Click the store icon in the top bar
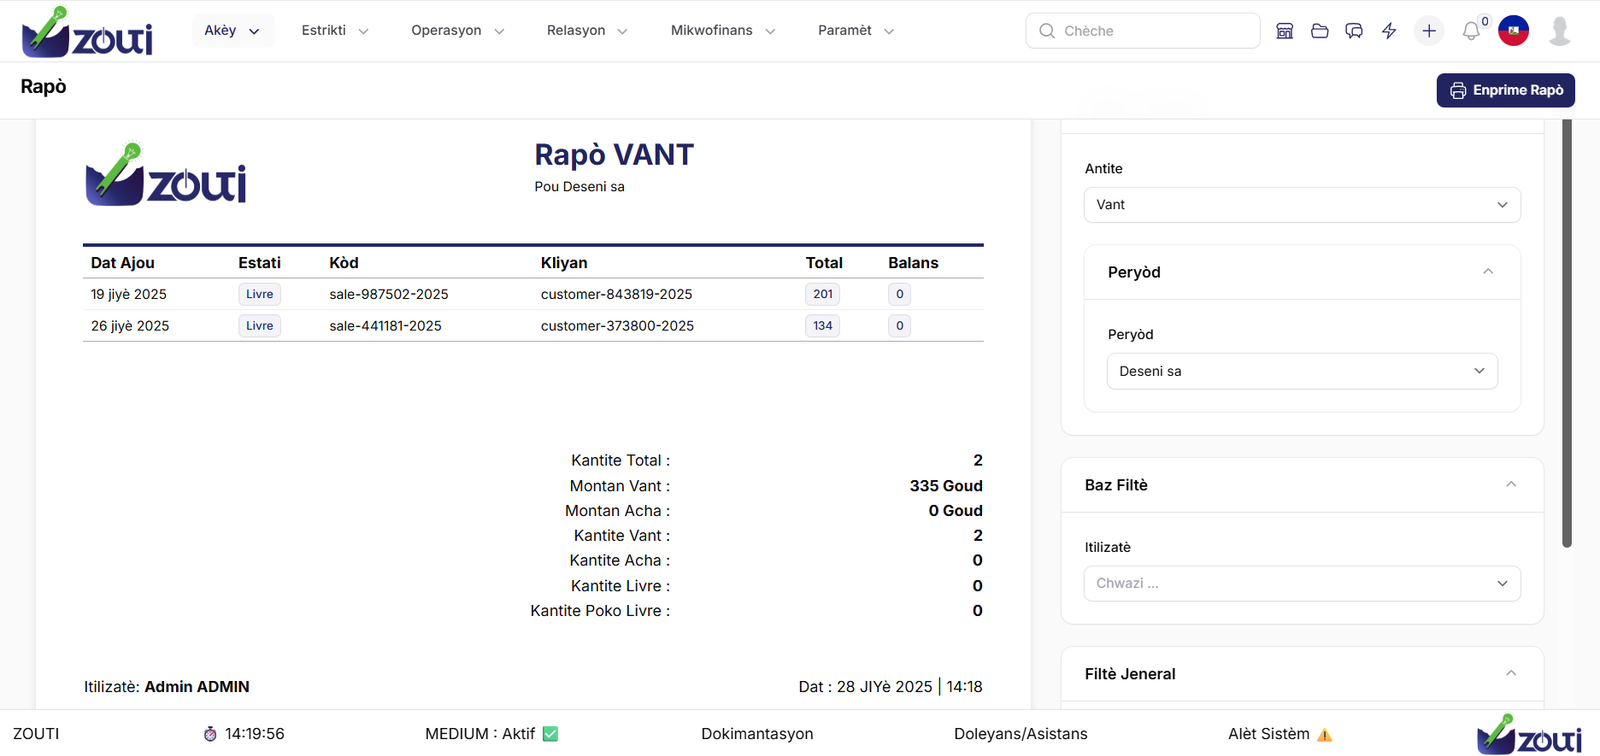1600x756 pixels. coord(1285,31)
